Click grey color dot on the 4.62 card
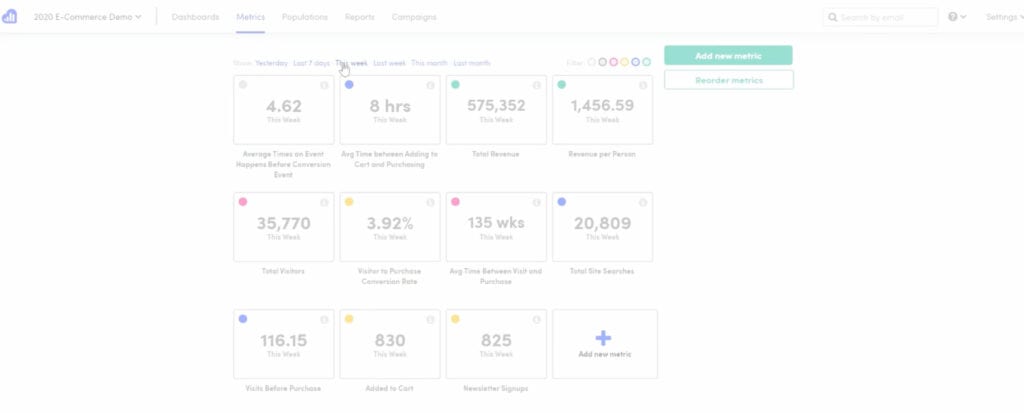The width and height of the screenshot is (1024, 413). pyautogui.click(x=243, y=85)
